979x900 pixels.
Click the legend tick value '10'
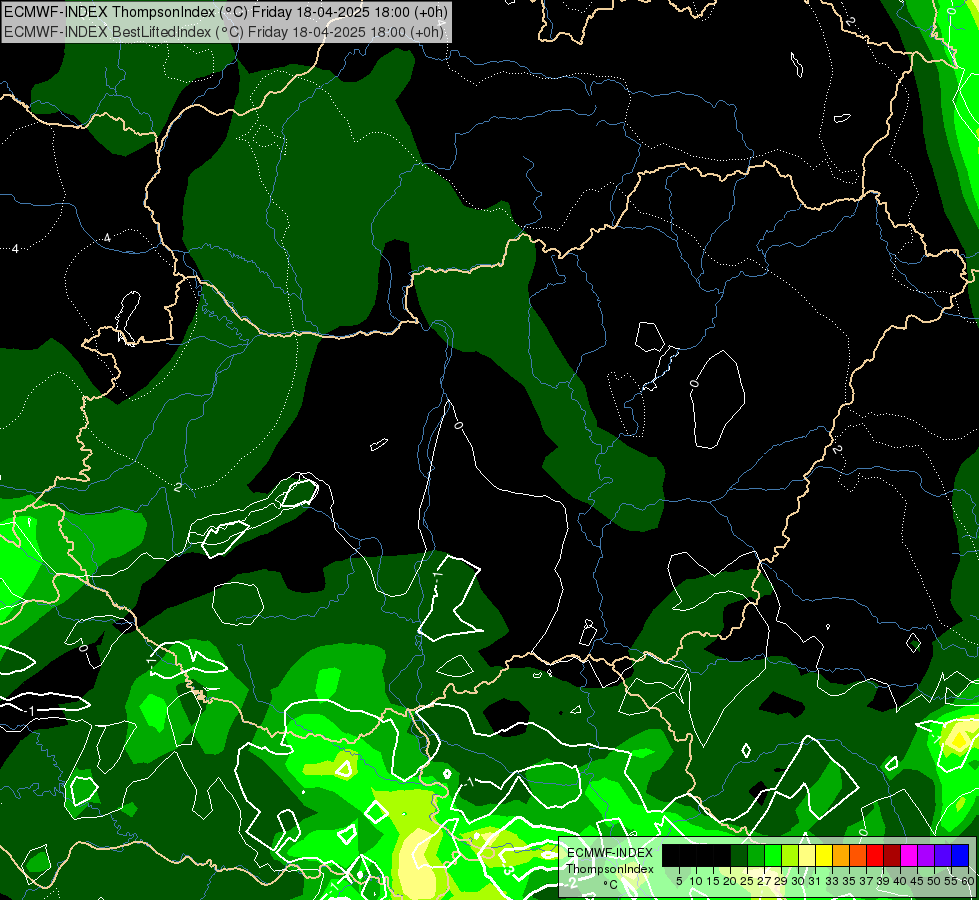pos(696,881)
